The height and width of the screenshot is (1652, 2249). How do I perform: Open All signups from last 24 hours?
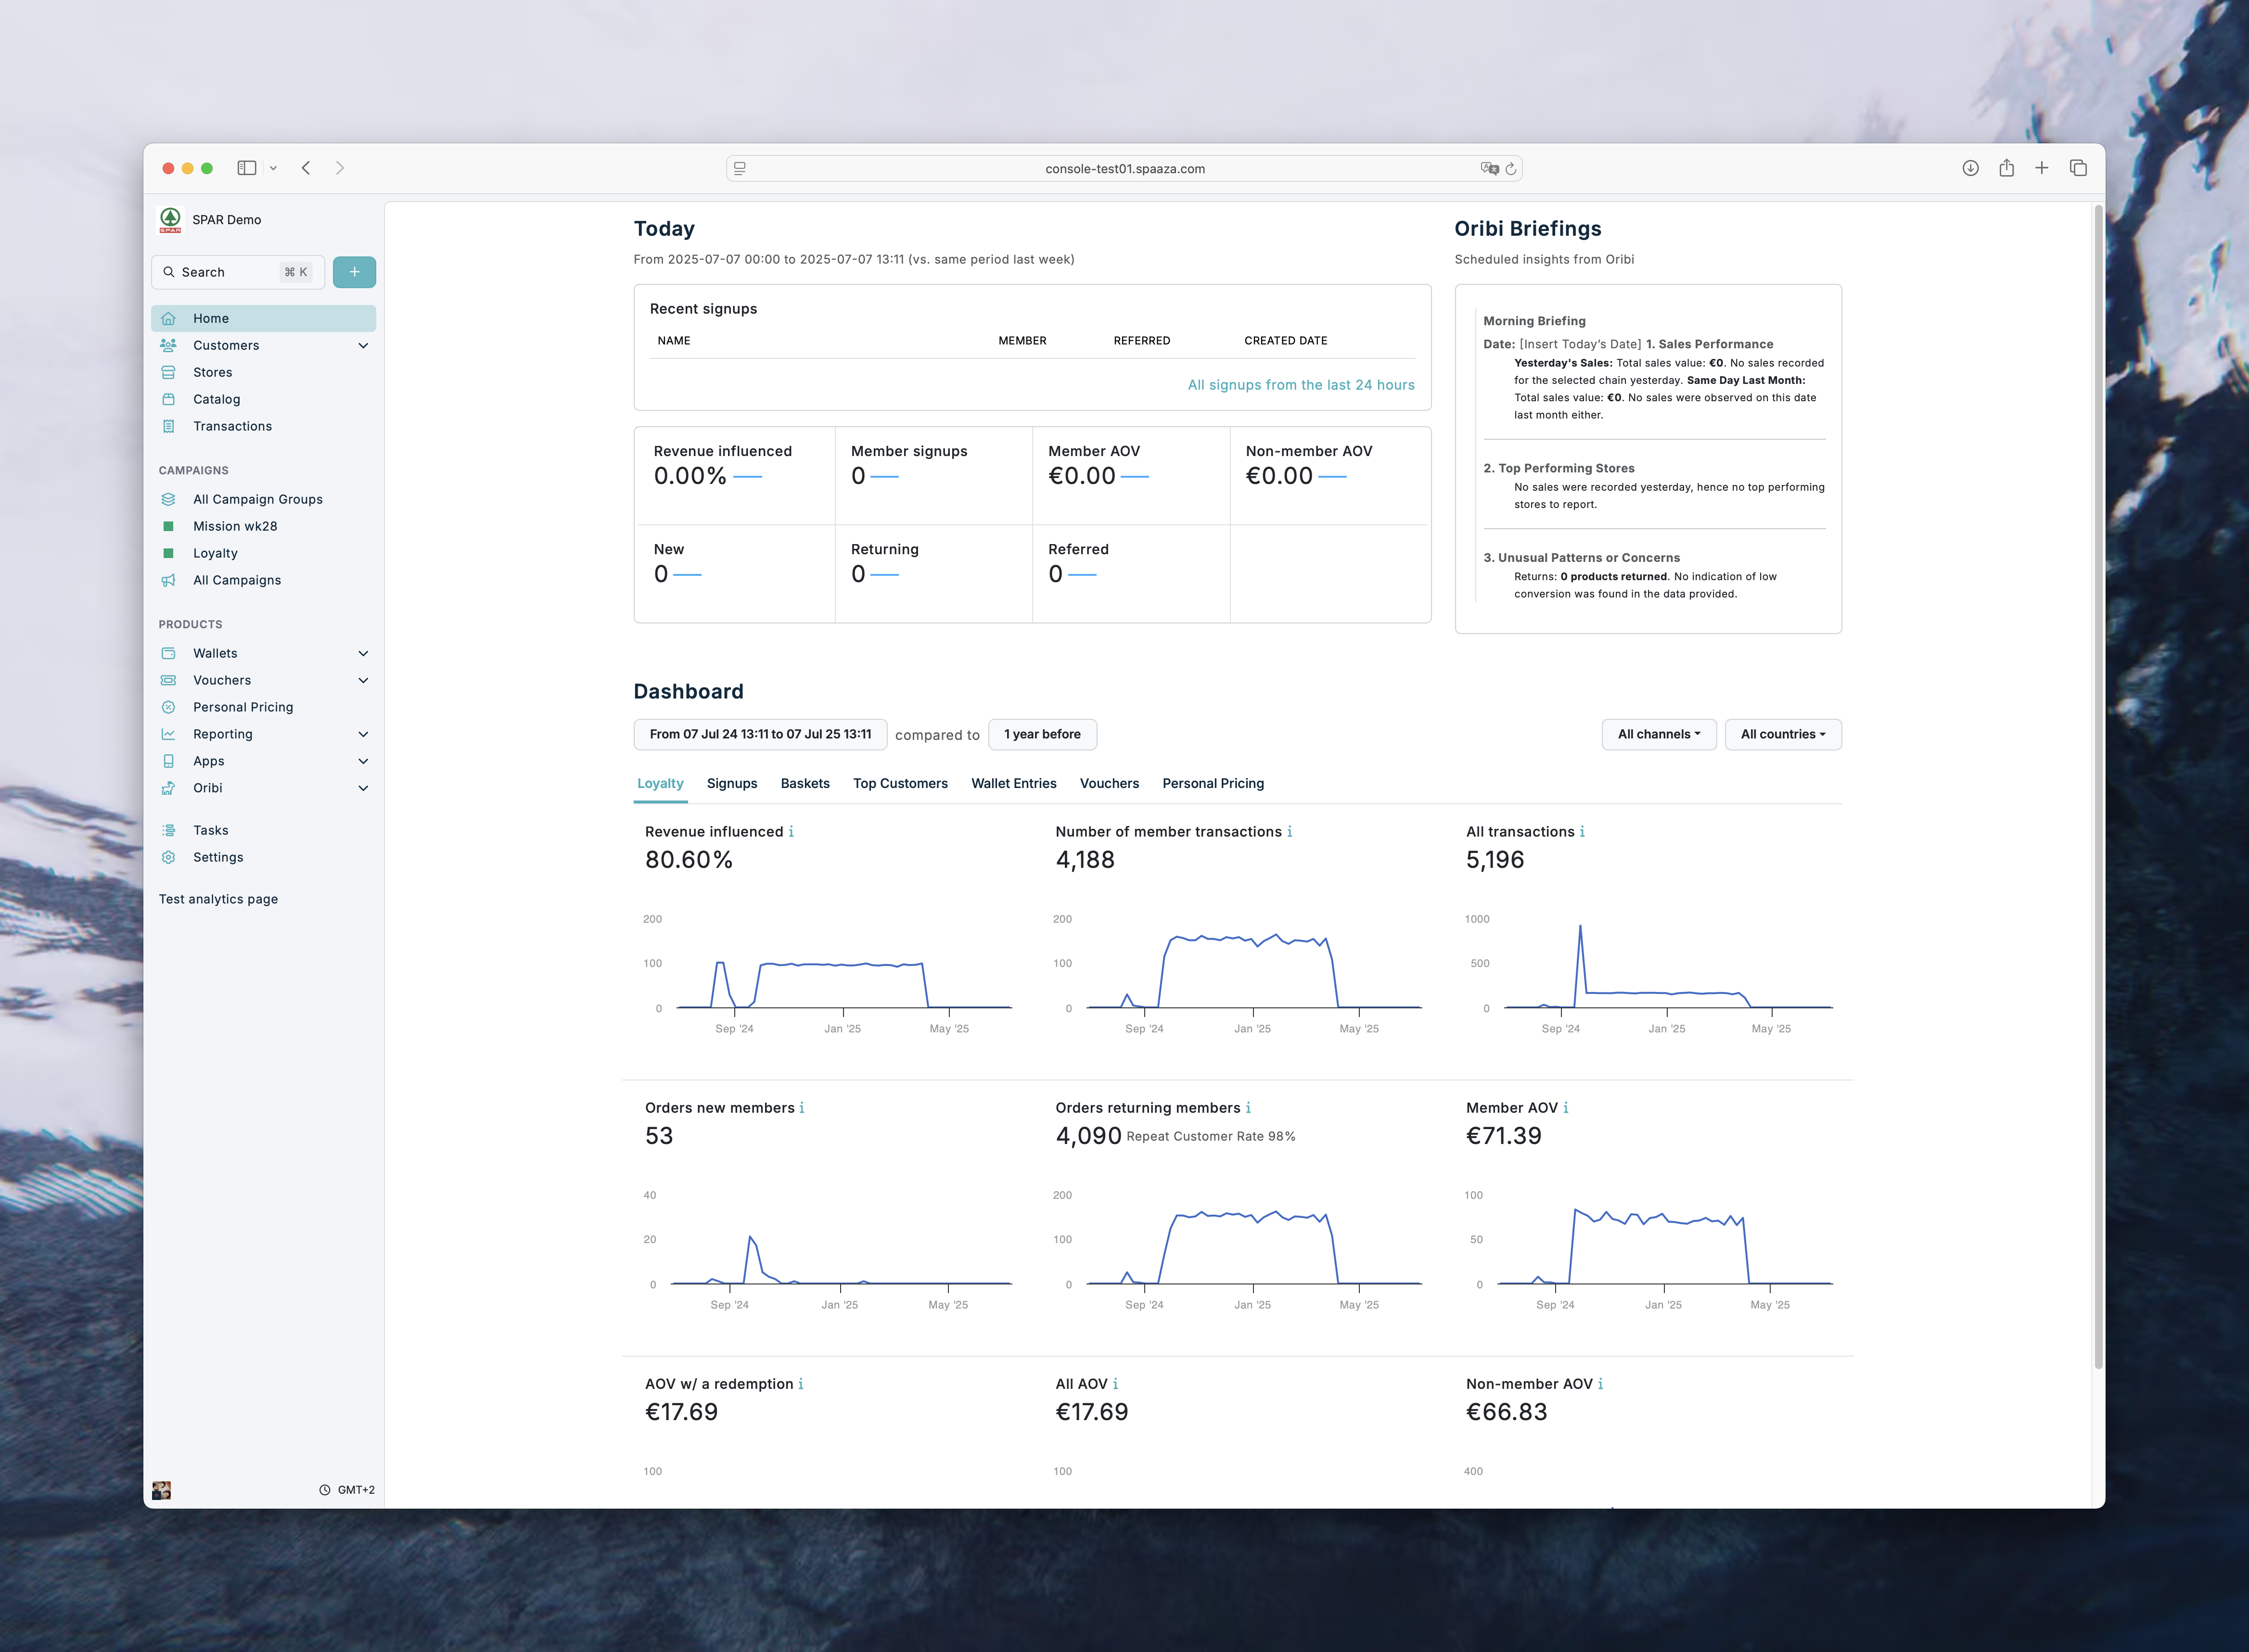pos(1300,385)
